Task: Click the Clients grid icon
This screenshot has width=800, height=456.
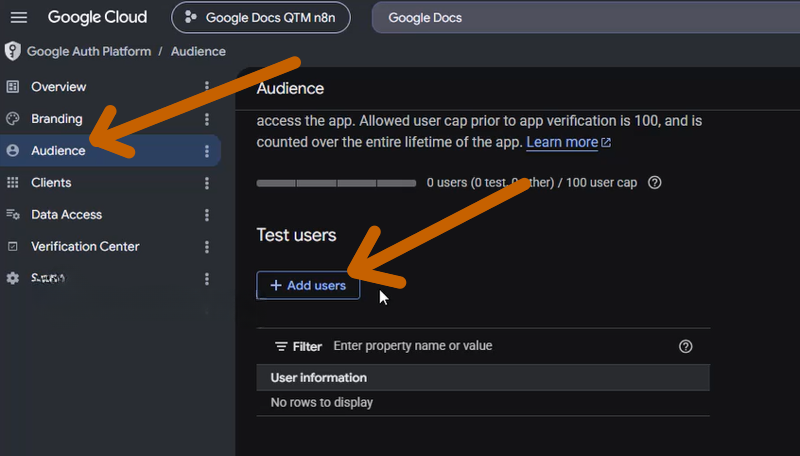Action: pos(13,183)
